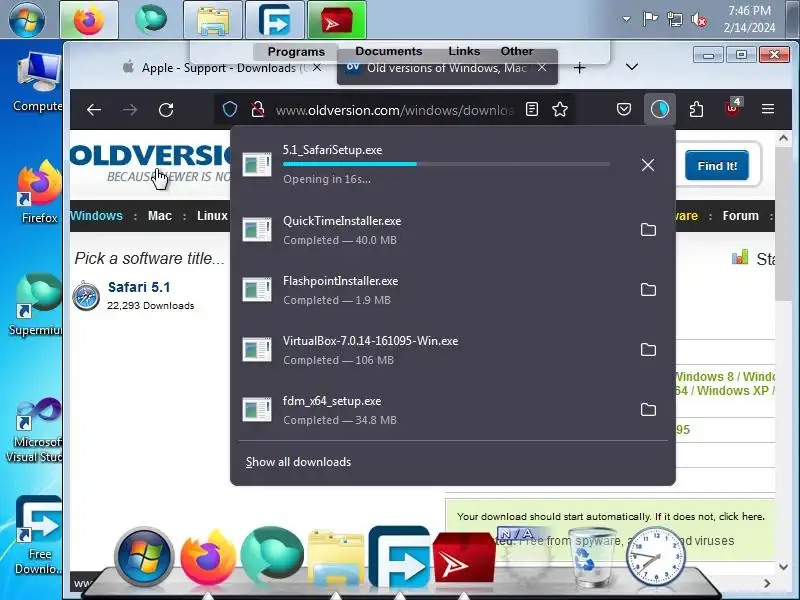The height and width of the screenshot is (600, 800).
Task: Toggle reader view icon in address bar
Action: [x=532, y=109]
